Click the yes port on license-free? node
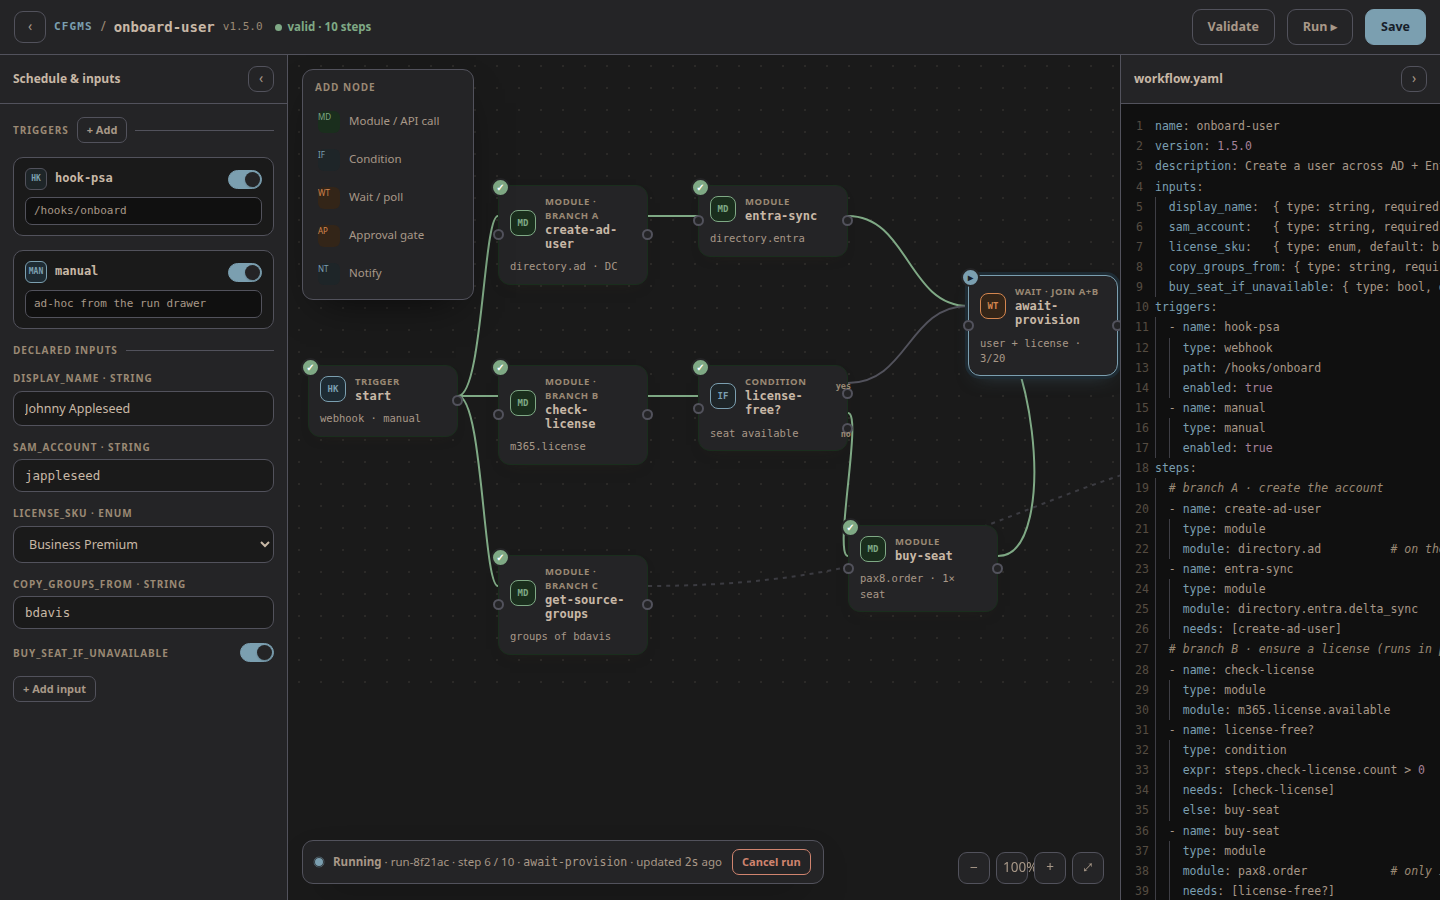Image resolution: width=1440 pixels, height=900 pixels. [848, 393]
